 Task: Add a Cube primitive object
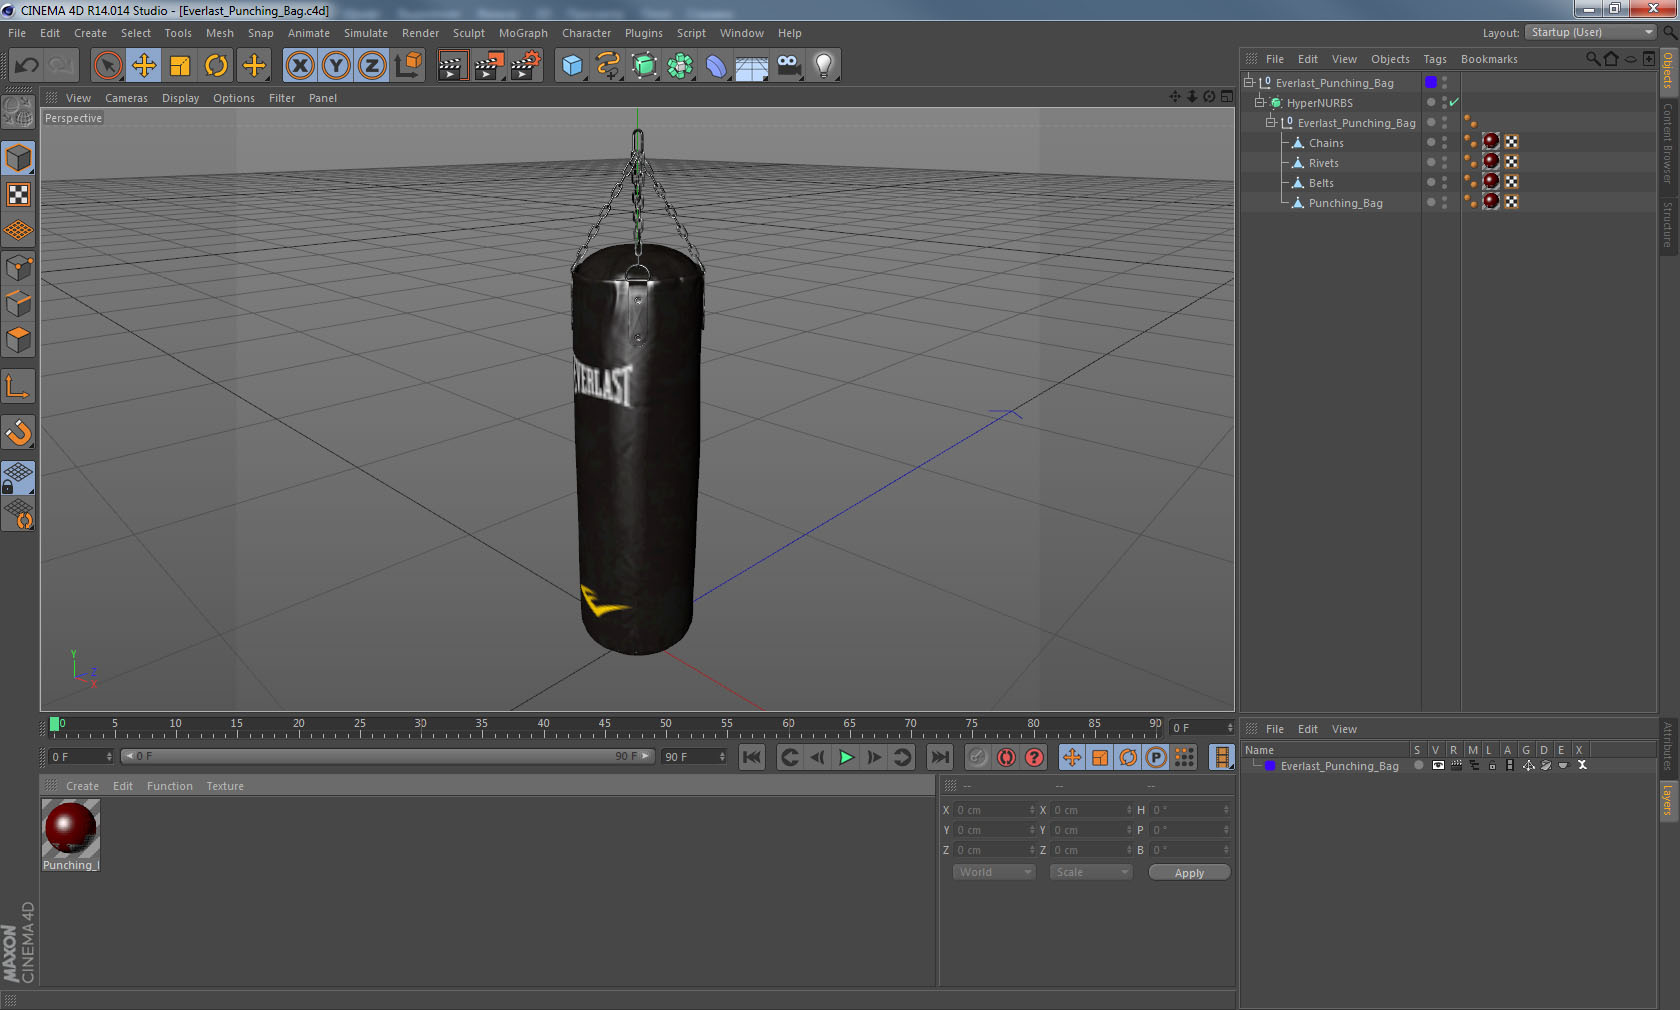pyautogui.click(x=572, y=66)
